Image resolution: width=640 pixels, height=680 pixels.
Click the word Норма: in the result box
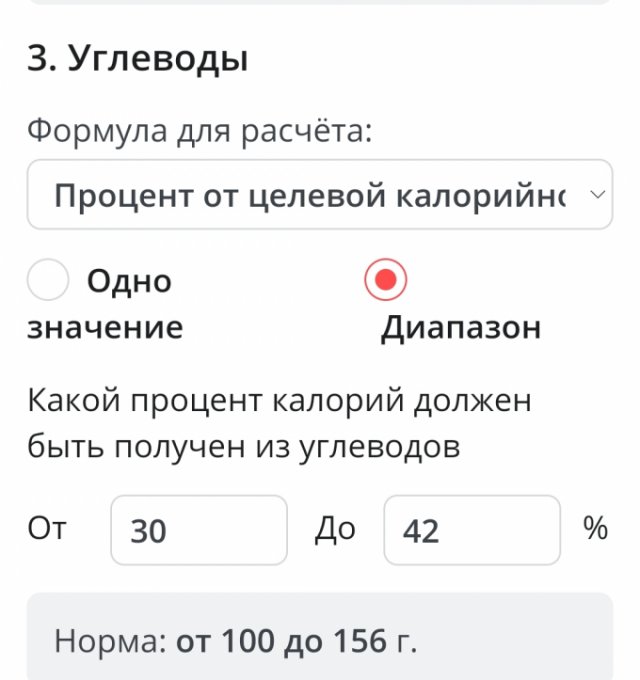tap(110, 642)
